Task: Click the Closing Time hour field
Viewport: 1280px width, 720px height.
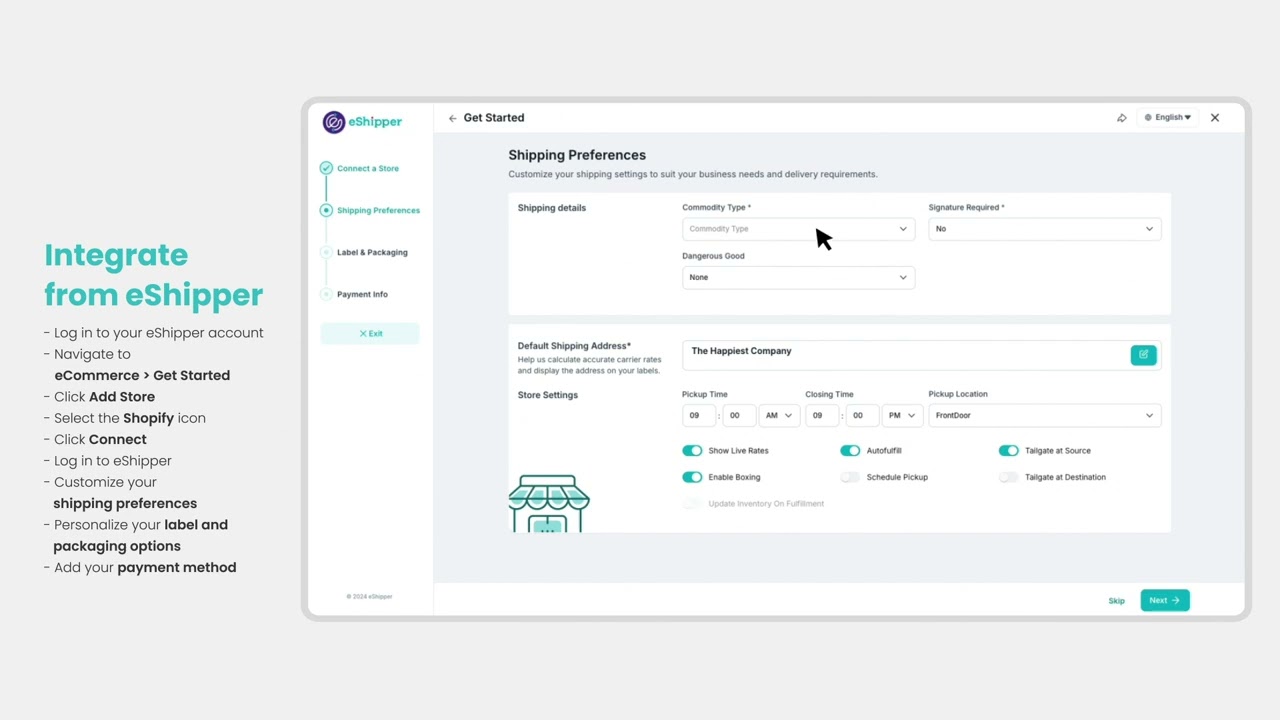Action: 822,415
